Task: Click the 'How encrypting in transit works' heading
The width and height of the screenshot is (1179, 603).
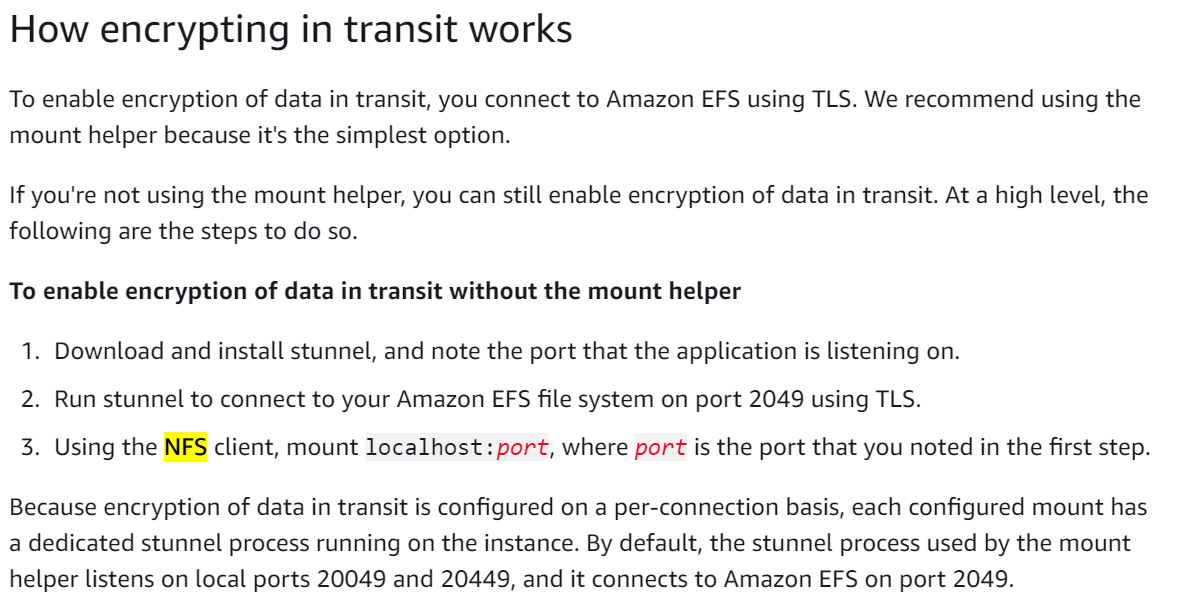Action: 291,31
